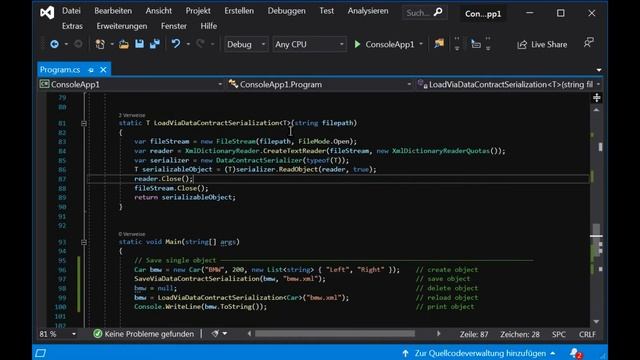This screenshot has width=640, height=360.
Task: Click the upward arrow icon beside Zur Quellcodeverwaltung
Action: [405, 353]
